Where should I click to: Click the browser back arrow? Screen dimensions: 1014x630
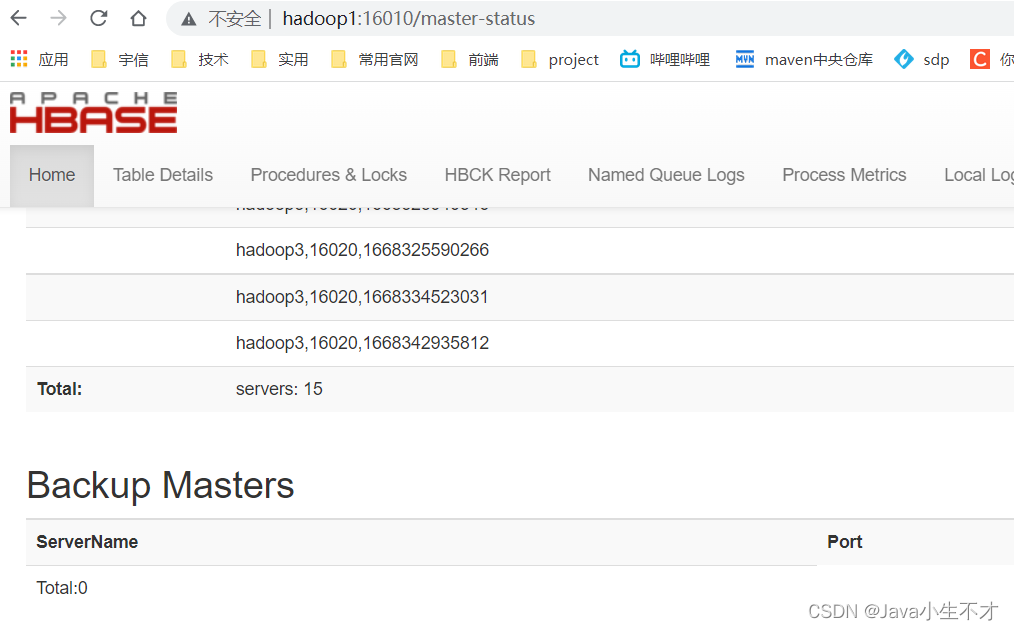pos(18,18)
